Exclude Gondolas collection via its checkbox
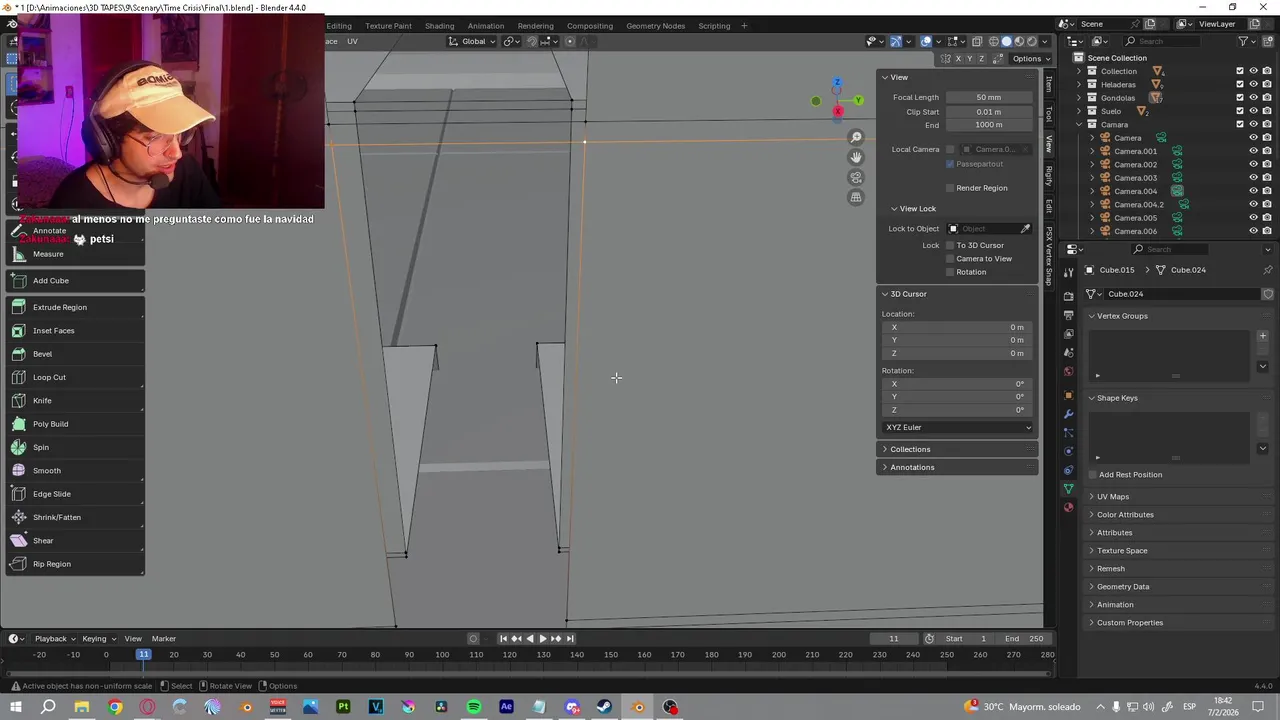This screenshot has width=1280, height=720. point(1240,98)
